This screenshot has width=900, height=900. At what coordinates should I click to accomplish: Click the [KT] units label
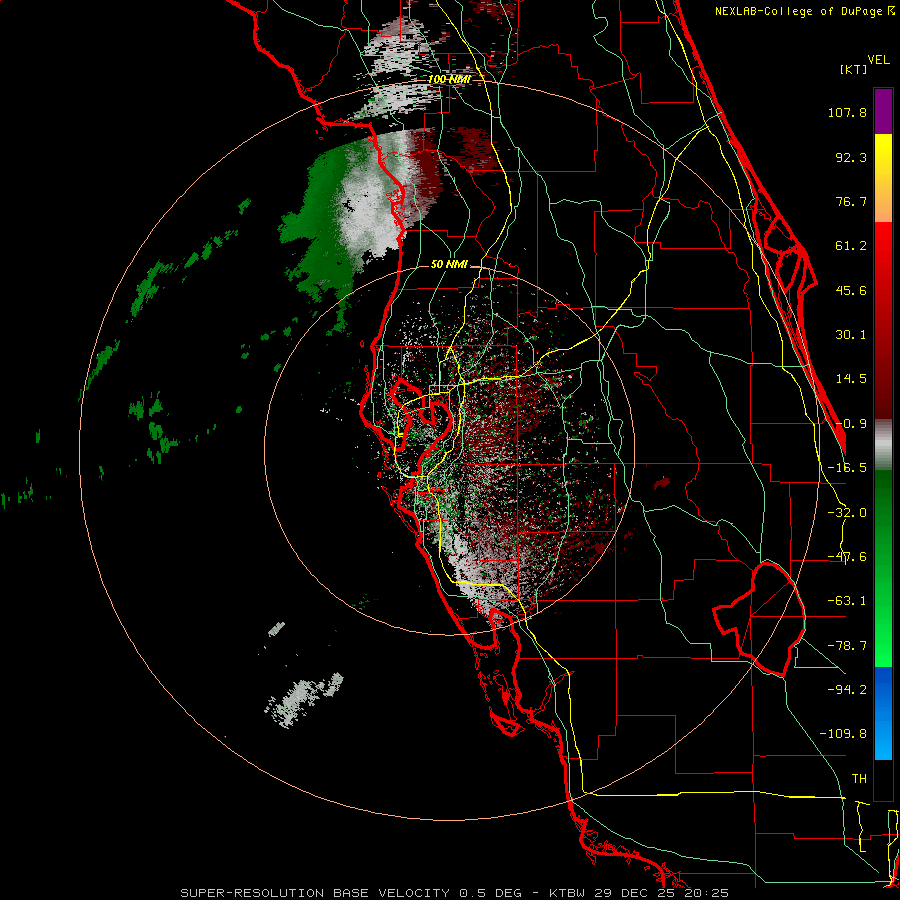[854, 69]
